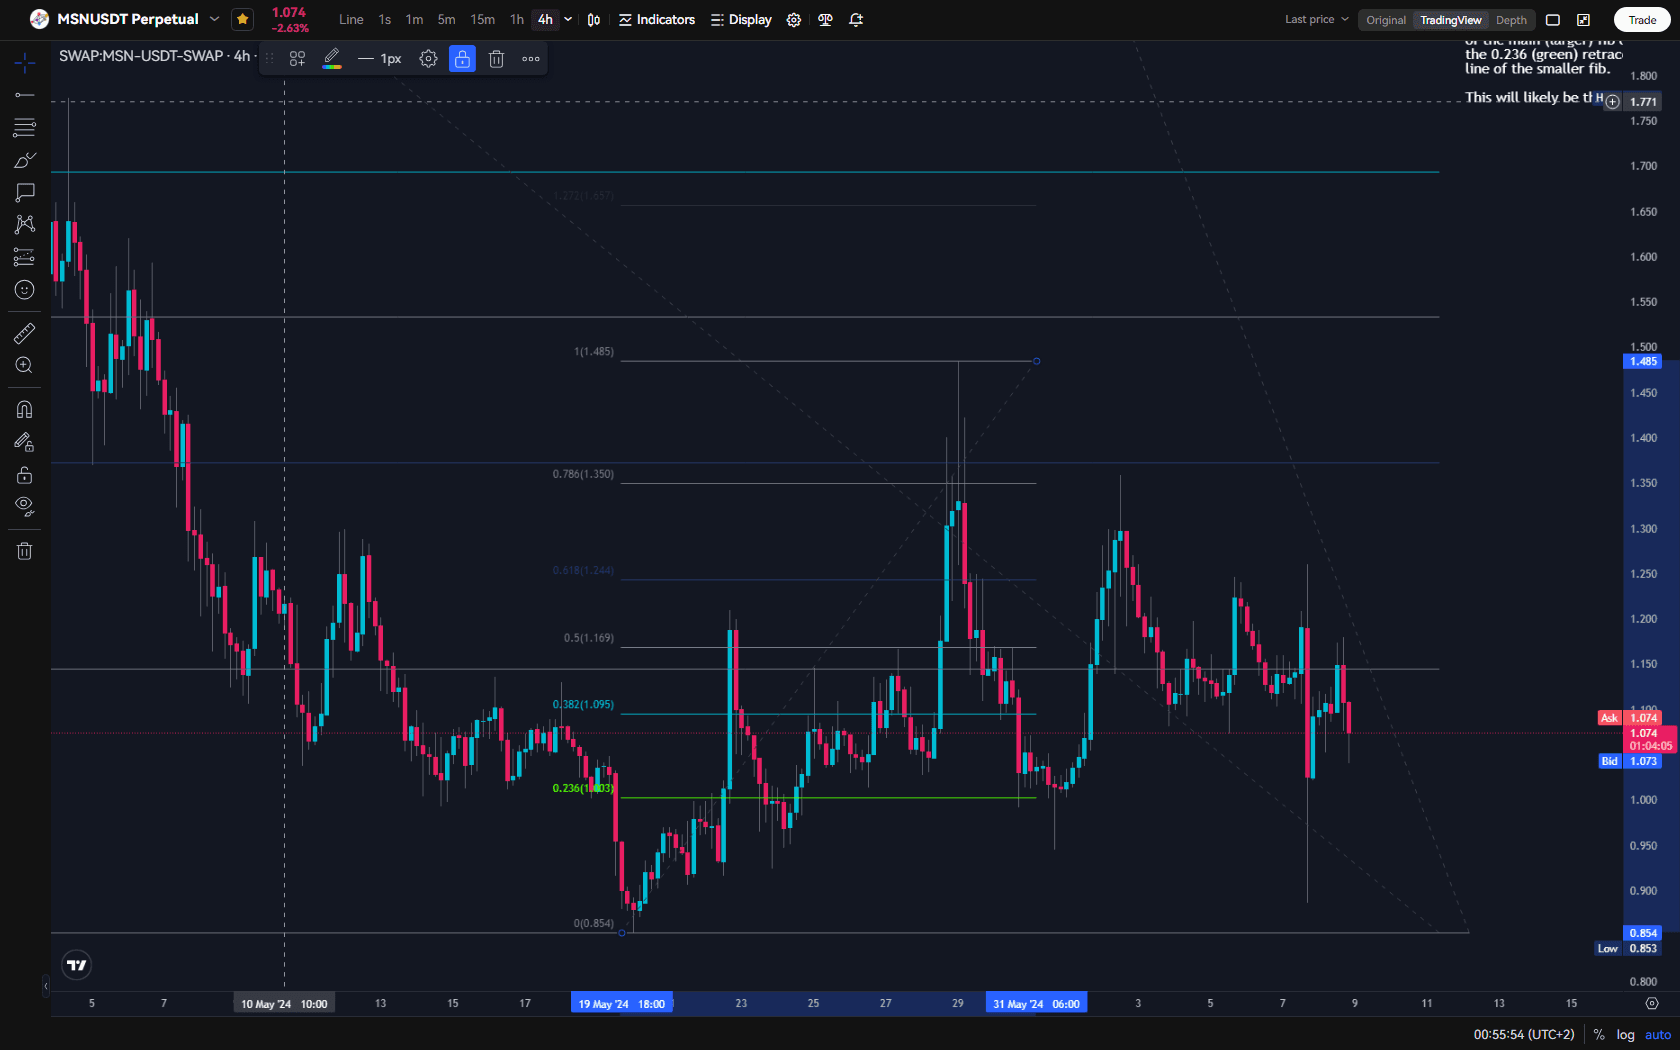Switch to Line chart
This screenshot has height=1050, width=1680.
351,20
